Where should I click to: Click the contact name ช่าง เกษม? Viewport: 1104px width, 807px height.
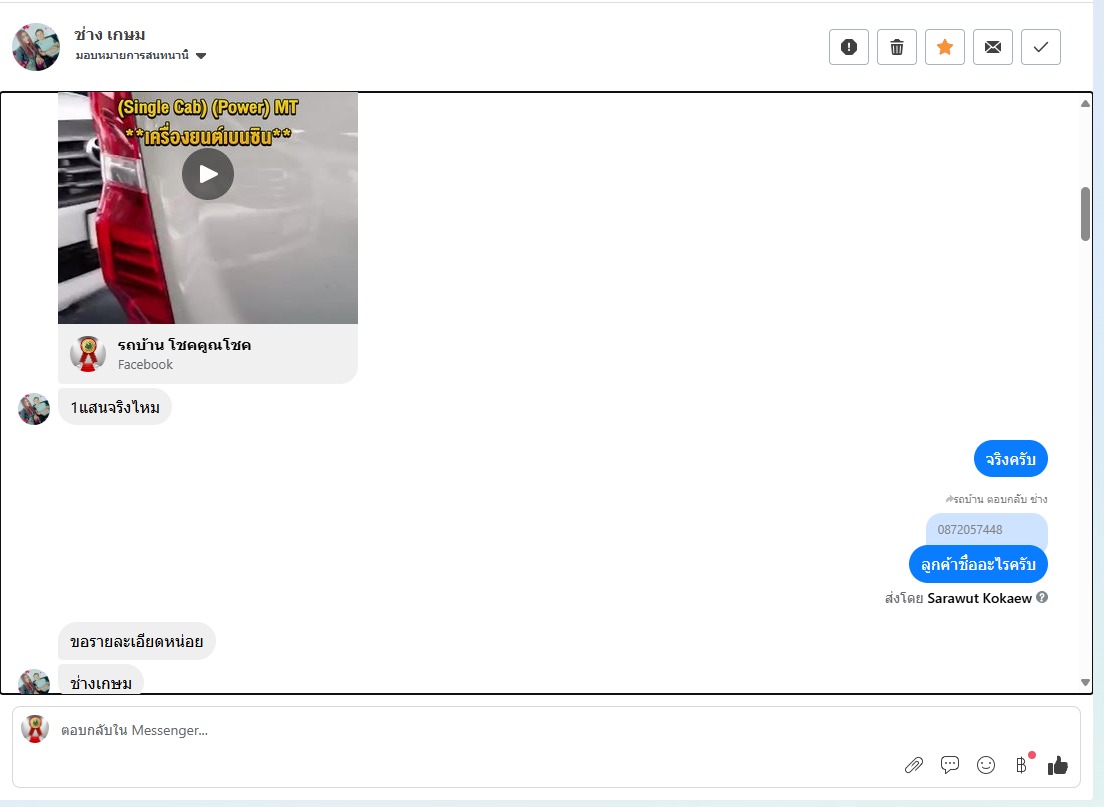(x=110, y=35)
